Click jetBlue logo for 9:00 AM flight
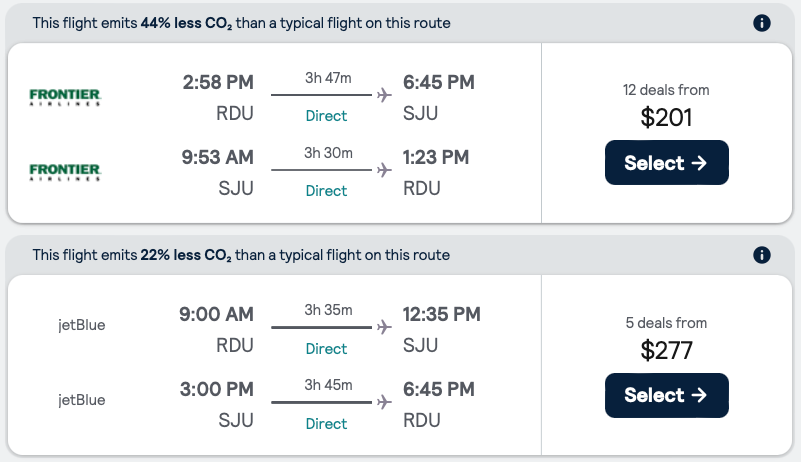The width and height of the screenshot is (801, 462). click(x=82, y=325)
